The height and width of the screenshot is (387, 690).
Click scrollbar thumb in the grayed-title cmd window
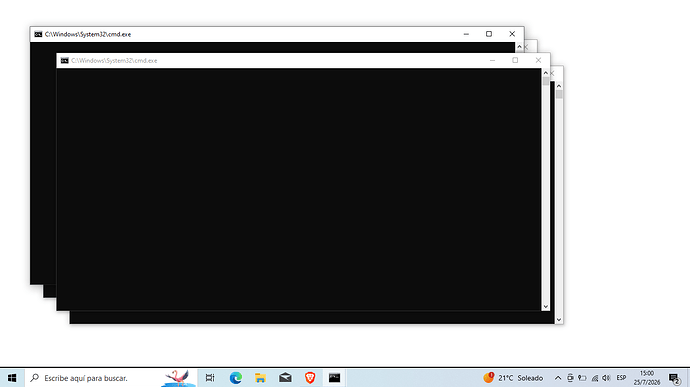(546, 81)
